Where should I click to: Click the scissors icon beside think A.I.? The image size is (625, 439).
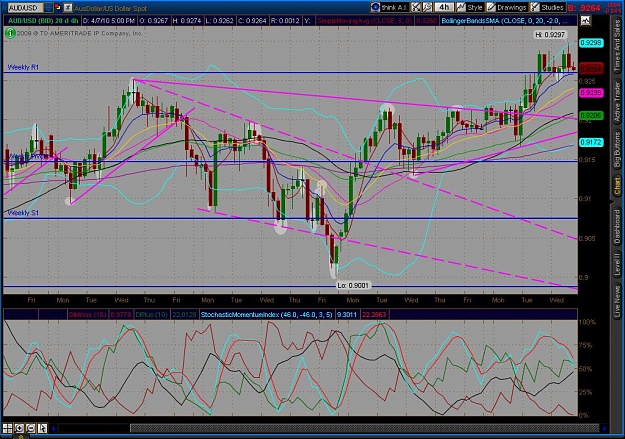[x=416, y=7]
